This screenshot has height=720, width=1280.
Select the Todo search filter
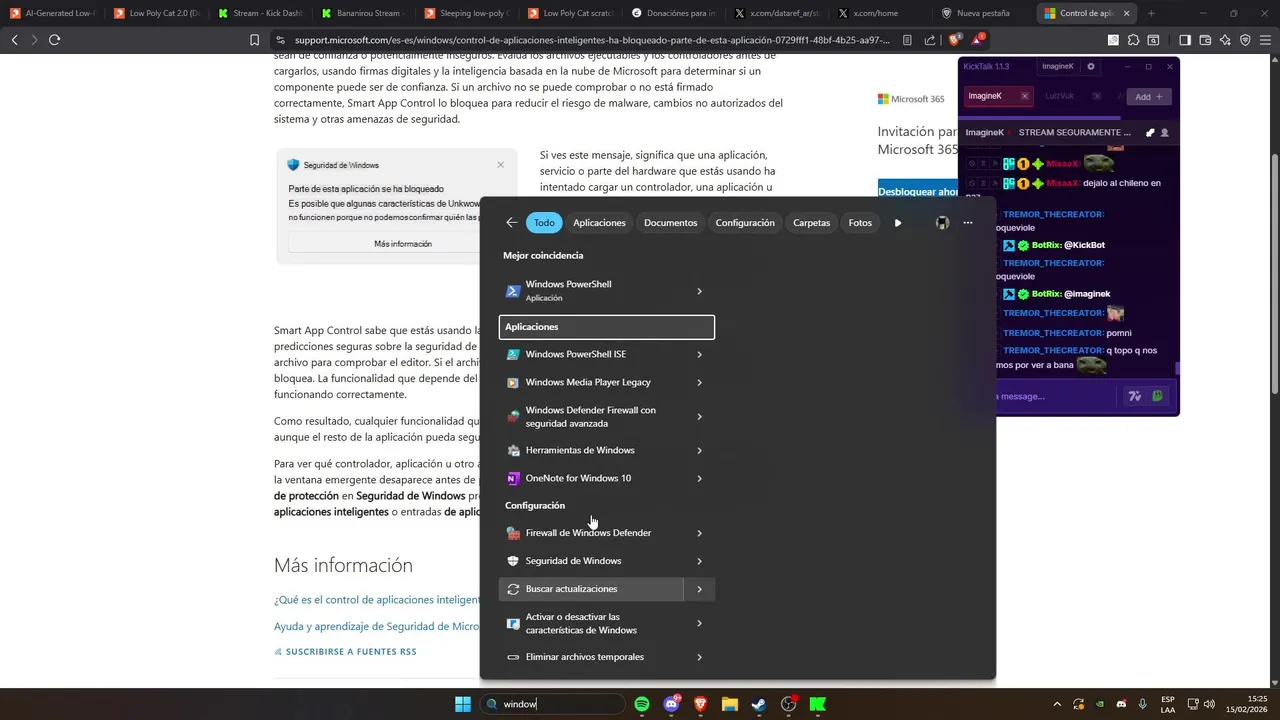pos(544,223)
